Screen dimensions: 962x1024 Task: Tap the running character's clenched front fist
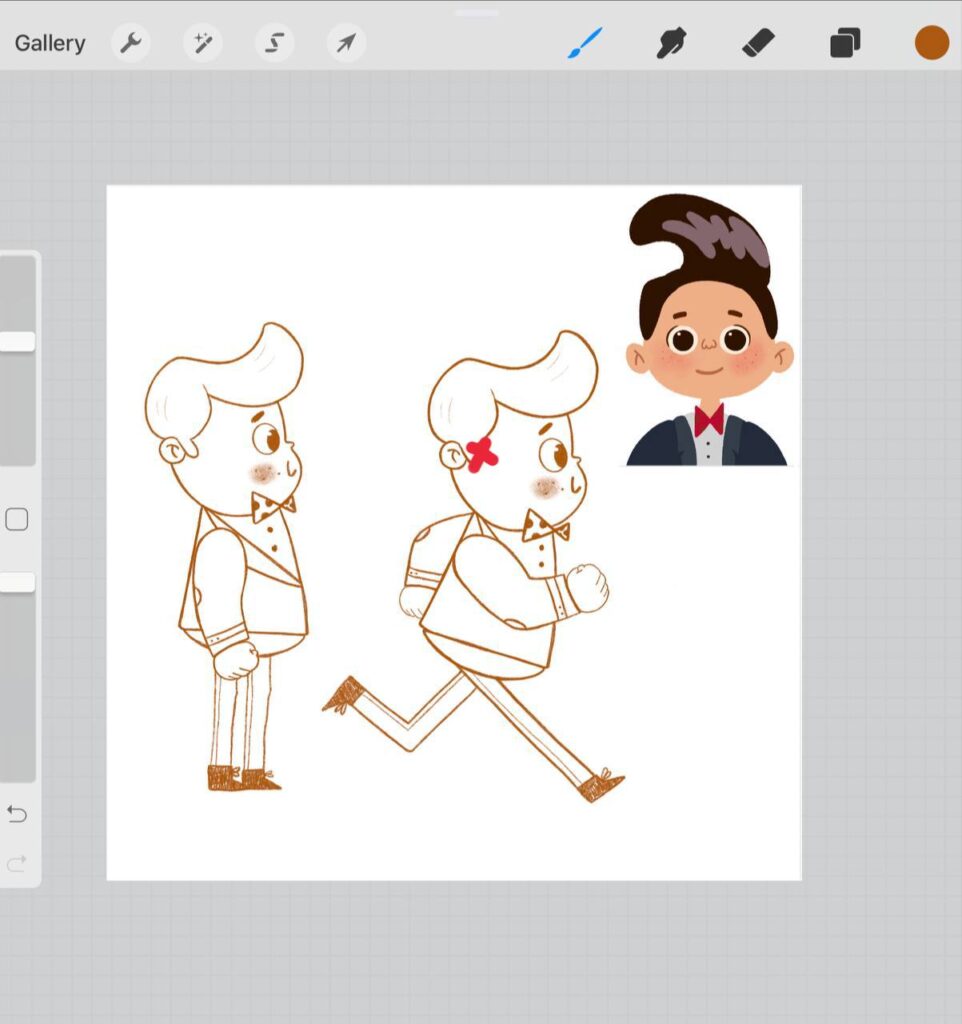pos(588,587)
